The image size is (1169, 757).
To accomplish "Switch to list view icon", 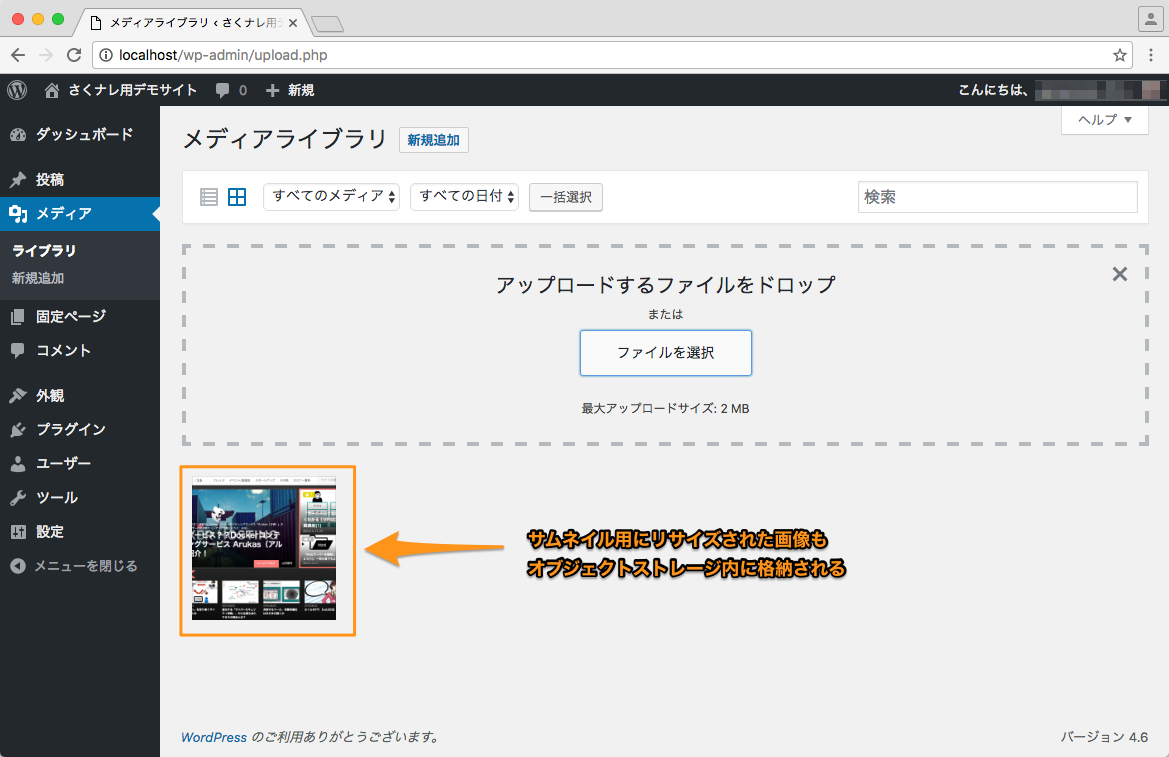I will point(209,197).
